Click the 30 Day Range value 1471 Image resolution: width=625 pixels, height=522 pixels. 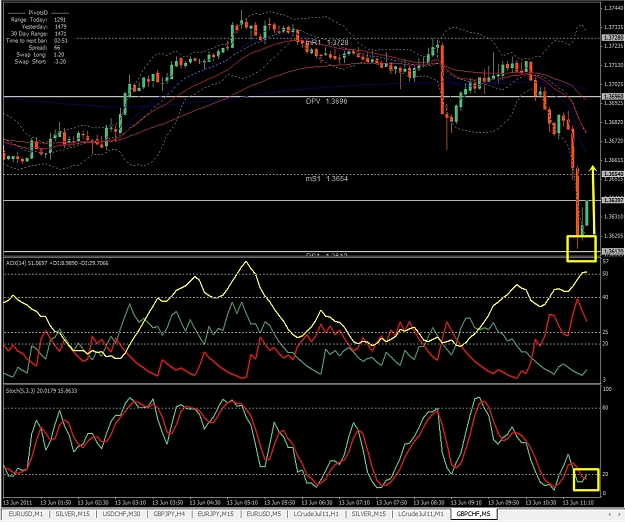pyautogui.click(x=61, y=34)
